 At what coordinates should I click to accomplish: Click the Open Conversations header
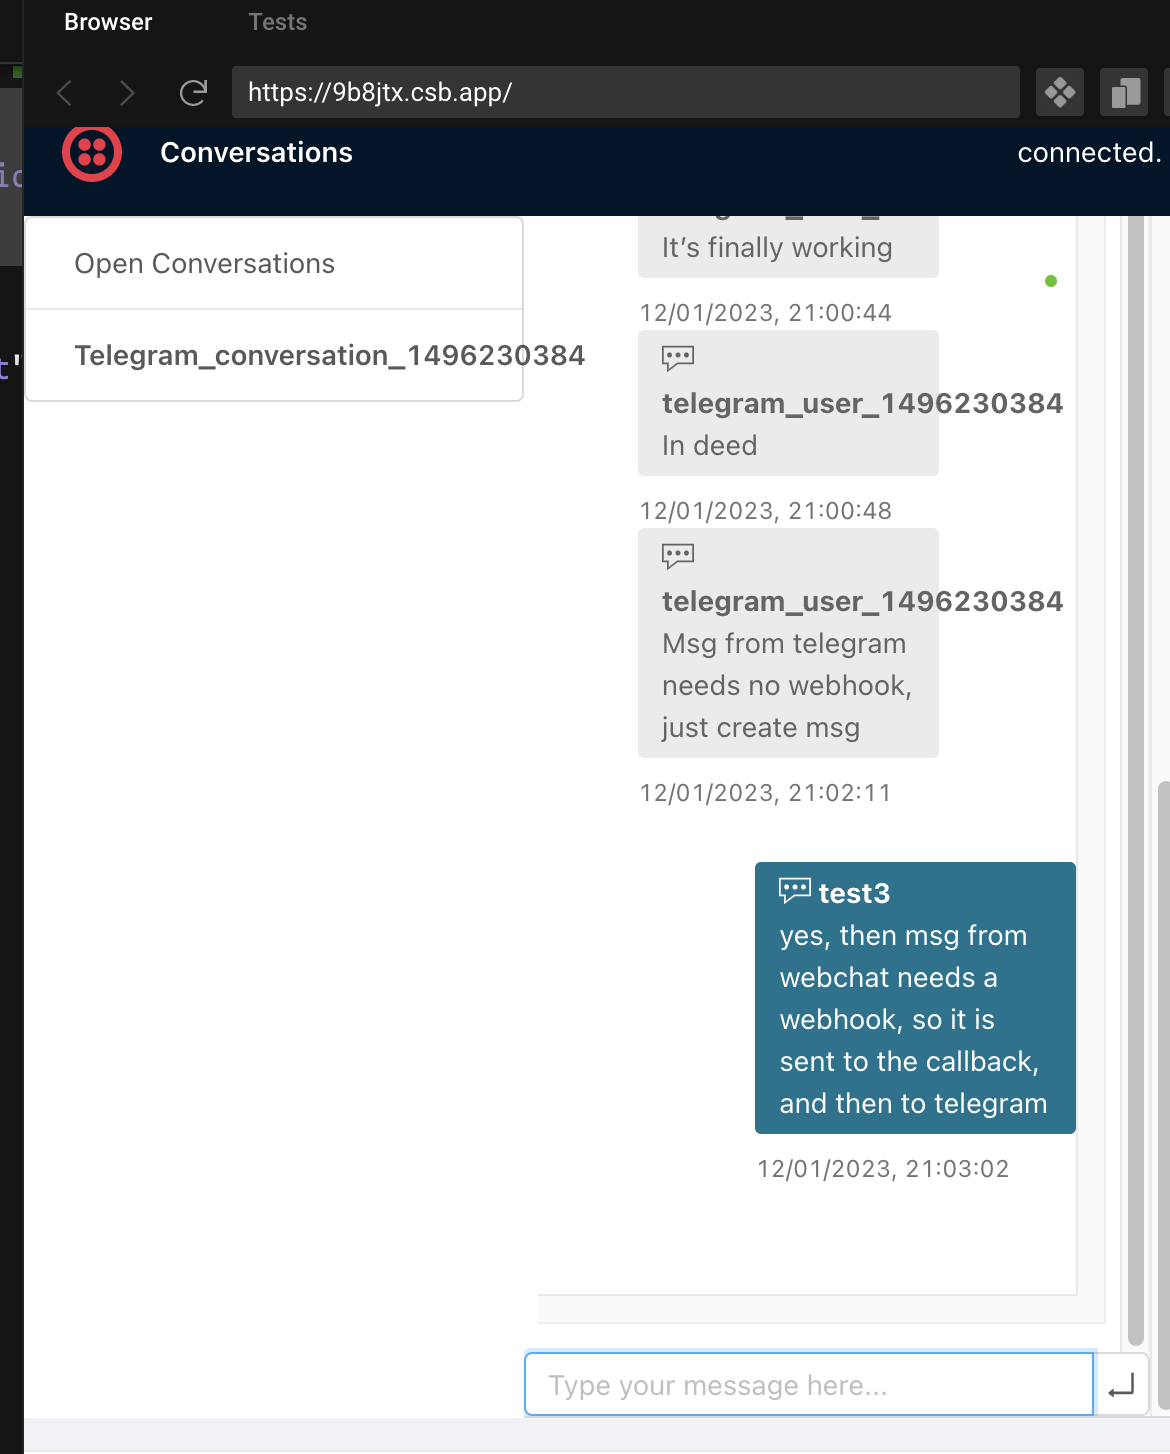pos(205,264)
